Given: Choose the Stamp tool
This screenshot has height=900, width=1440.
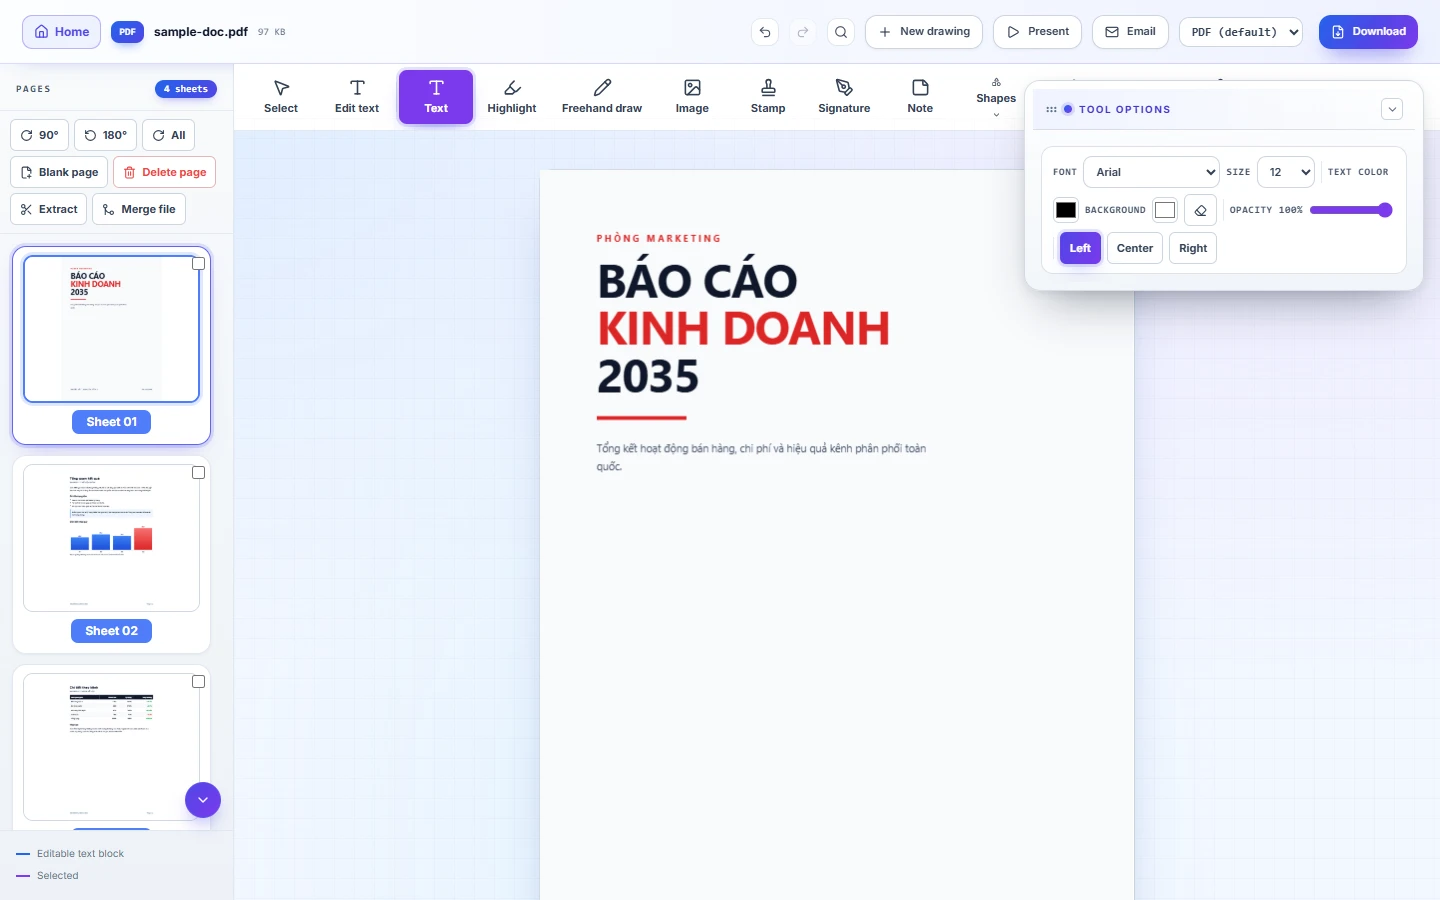Looking at the screenshot, I should coord(768,97).
